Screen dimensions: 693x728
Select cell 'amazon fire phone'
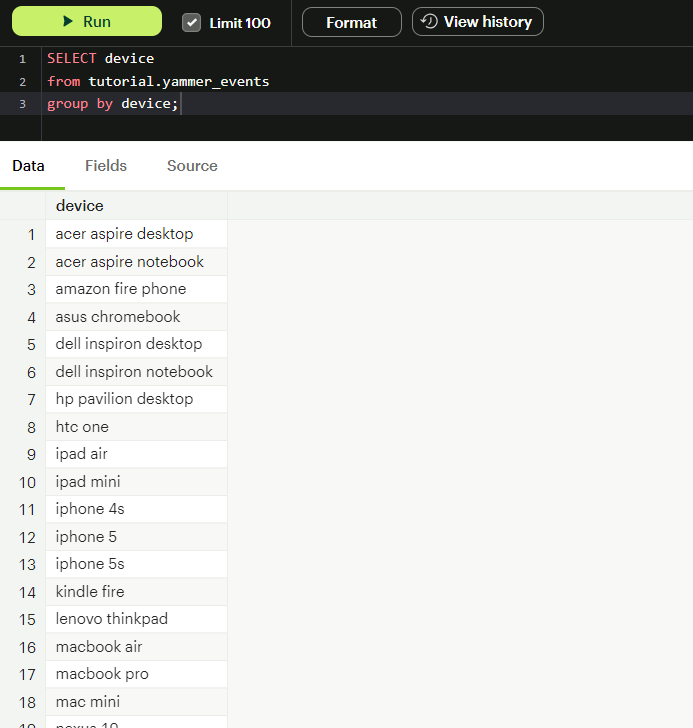point(136,289)
